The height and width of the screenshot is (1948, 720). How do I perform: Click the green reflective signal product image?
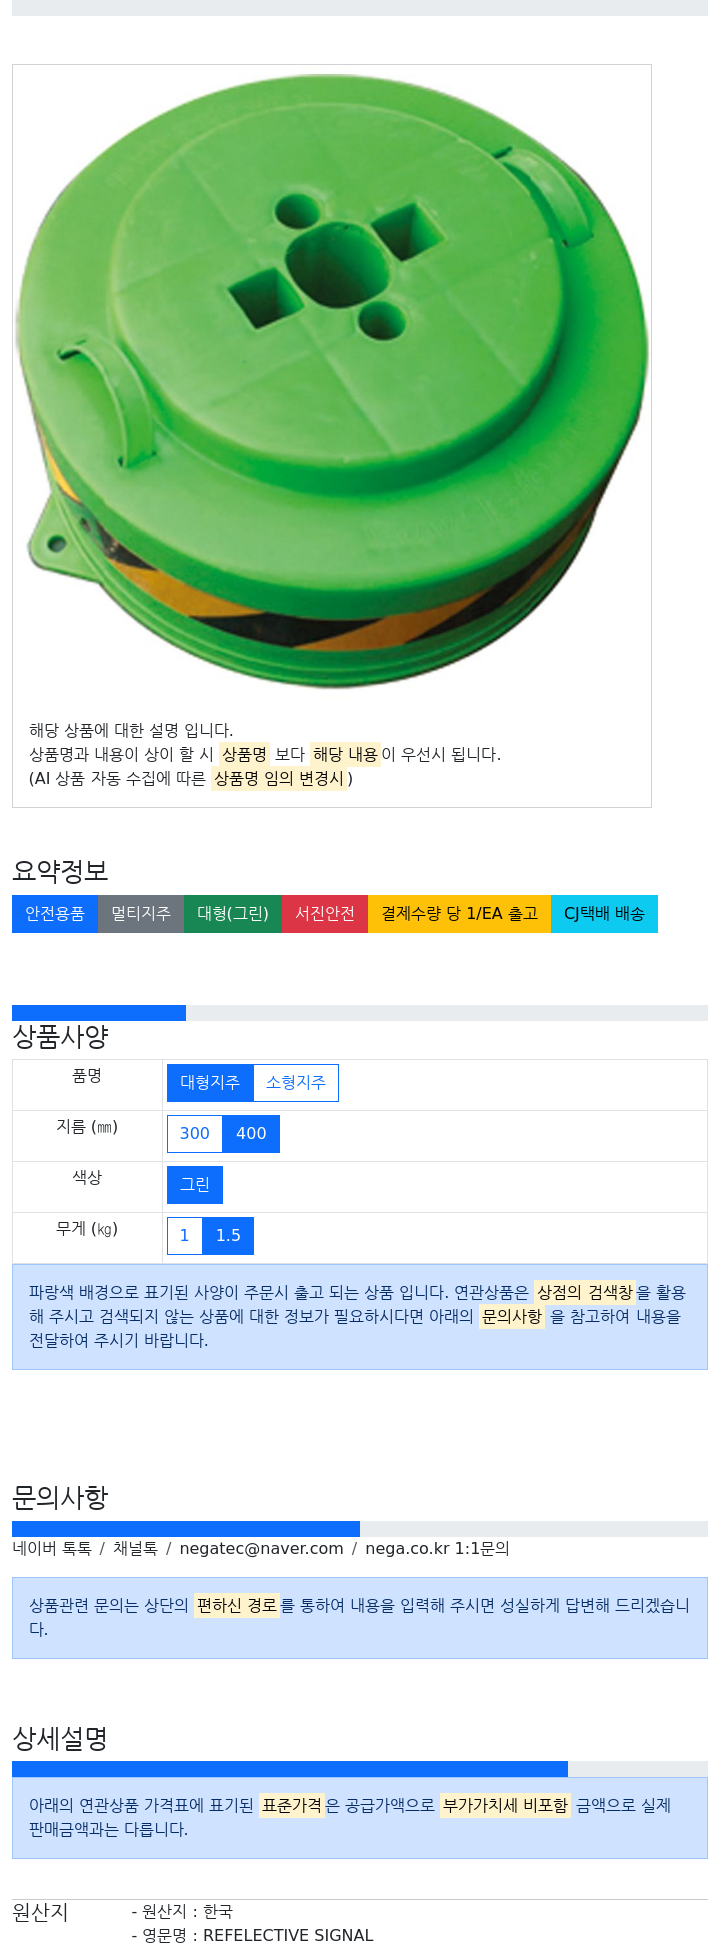coord(332,380)
